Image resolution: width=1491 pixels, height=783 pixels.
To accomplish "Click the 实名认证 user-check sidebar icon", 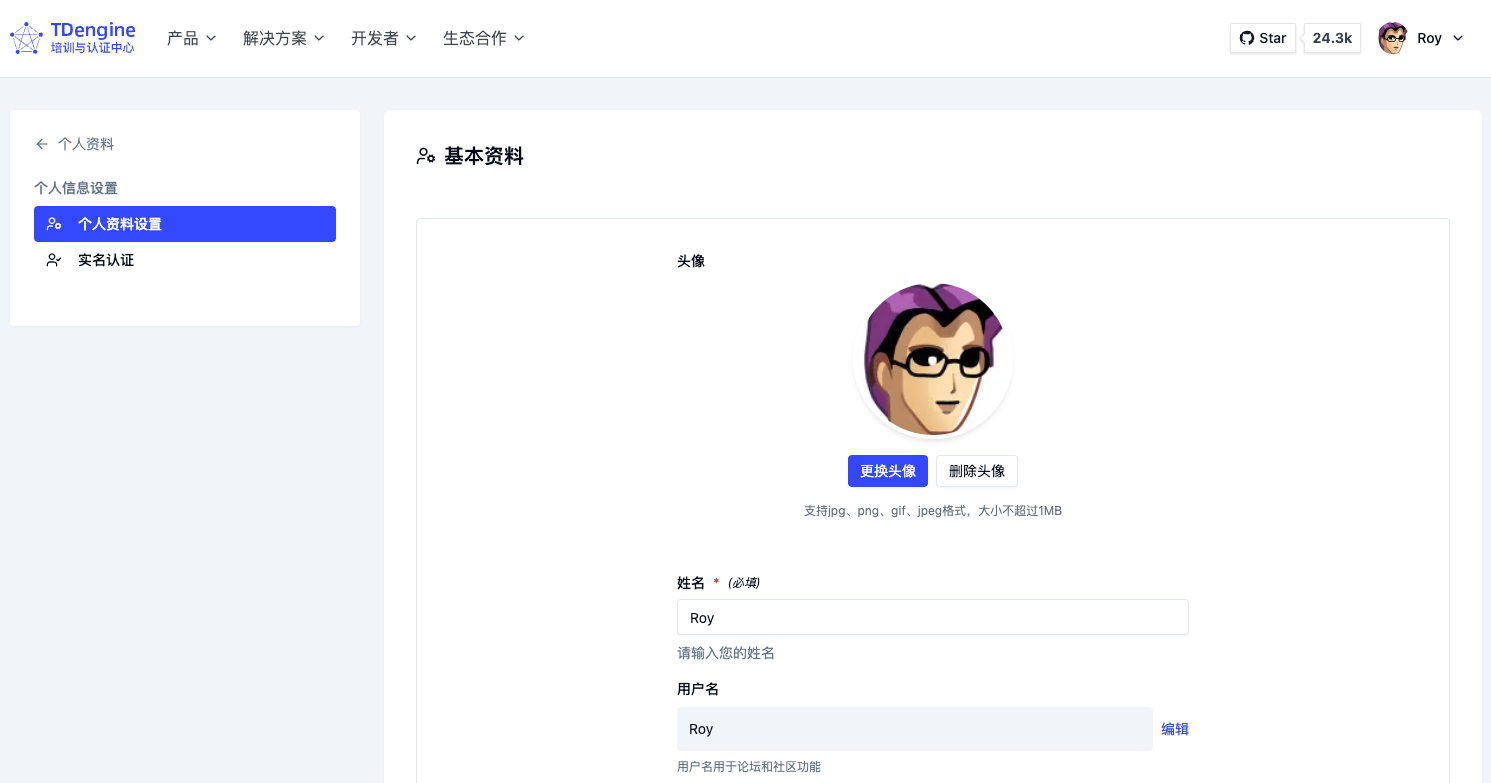I will [54, 260].
